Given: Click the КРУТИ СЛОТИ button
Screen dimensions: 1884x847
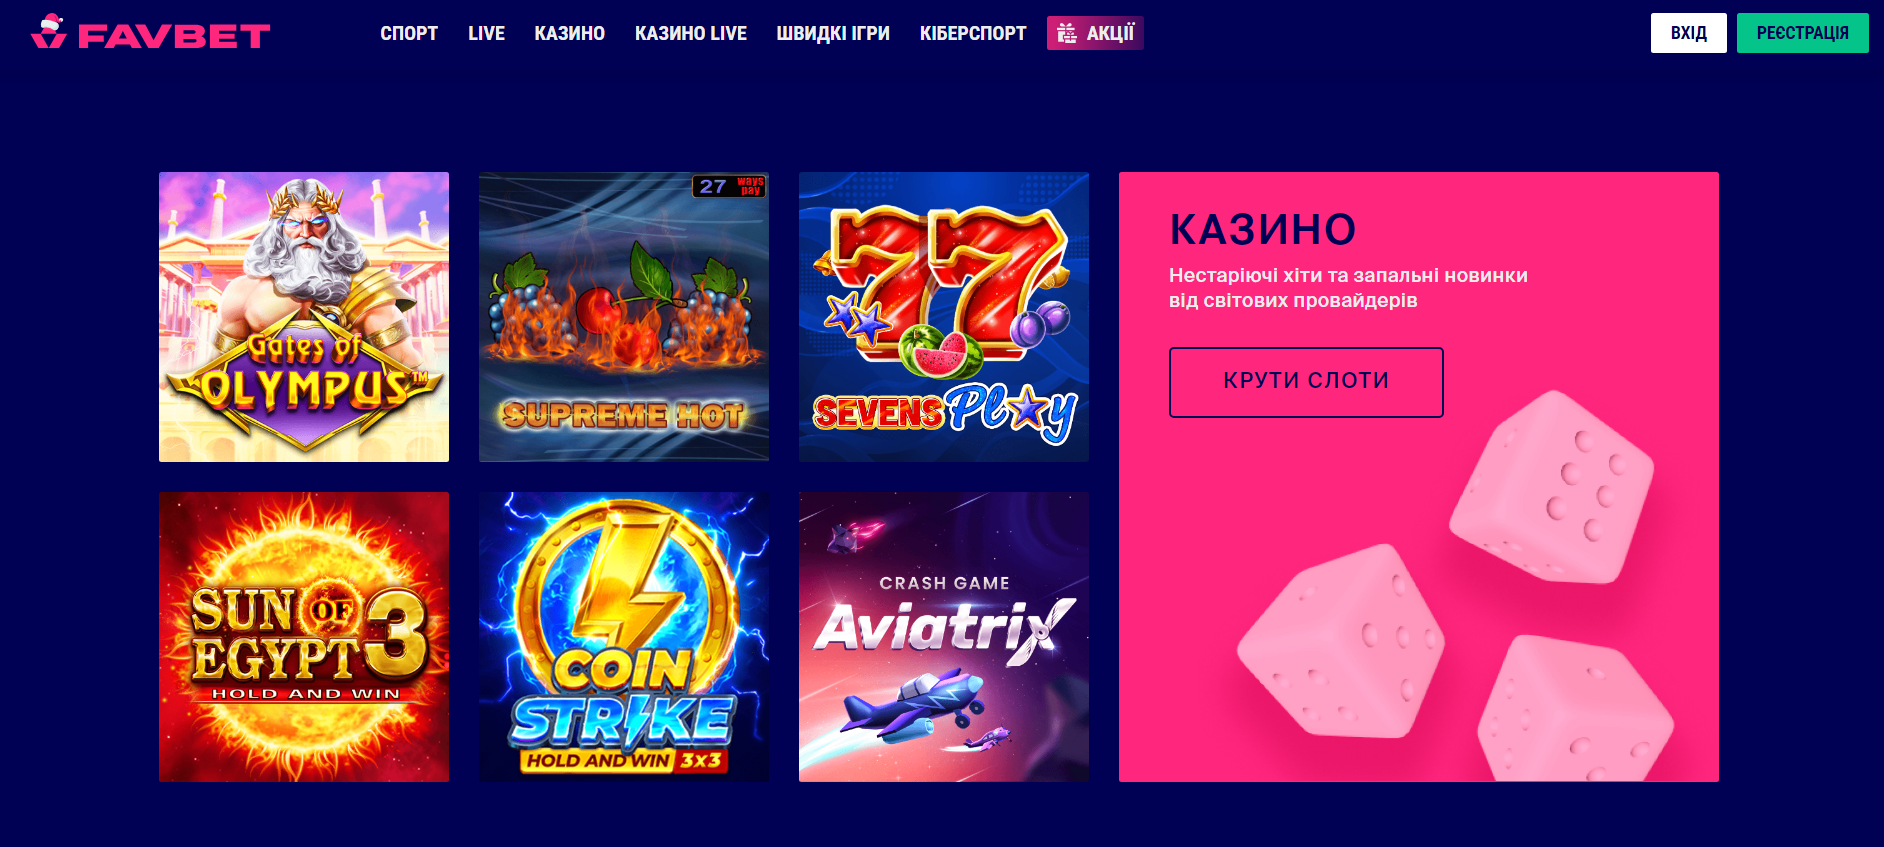Looking at the screenshot, I should [1306, 382].
